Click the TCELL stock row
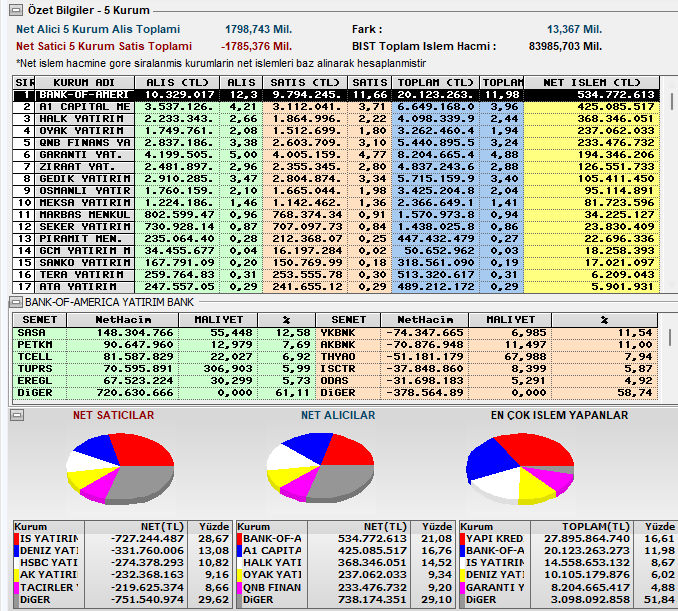 (x=164, y=357)
